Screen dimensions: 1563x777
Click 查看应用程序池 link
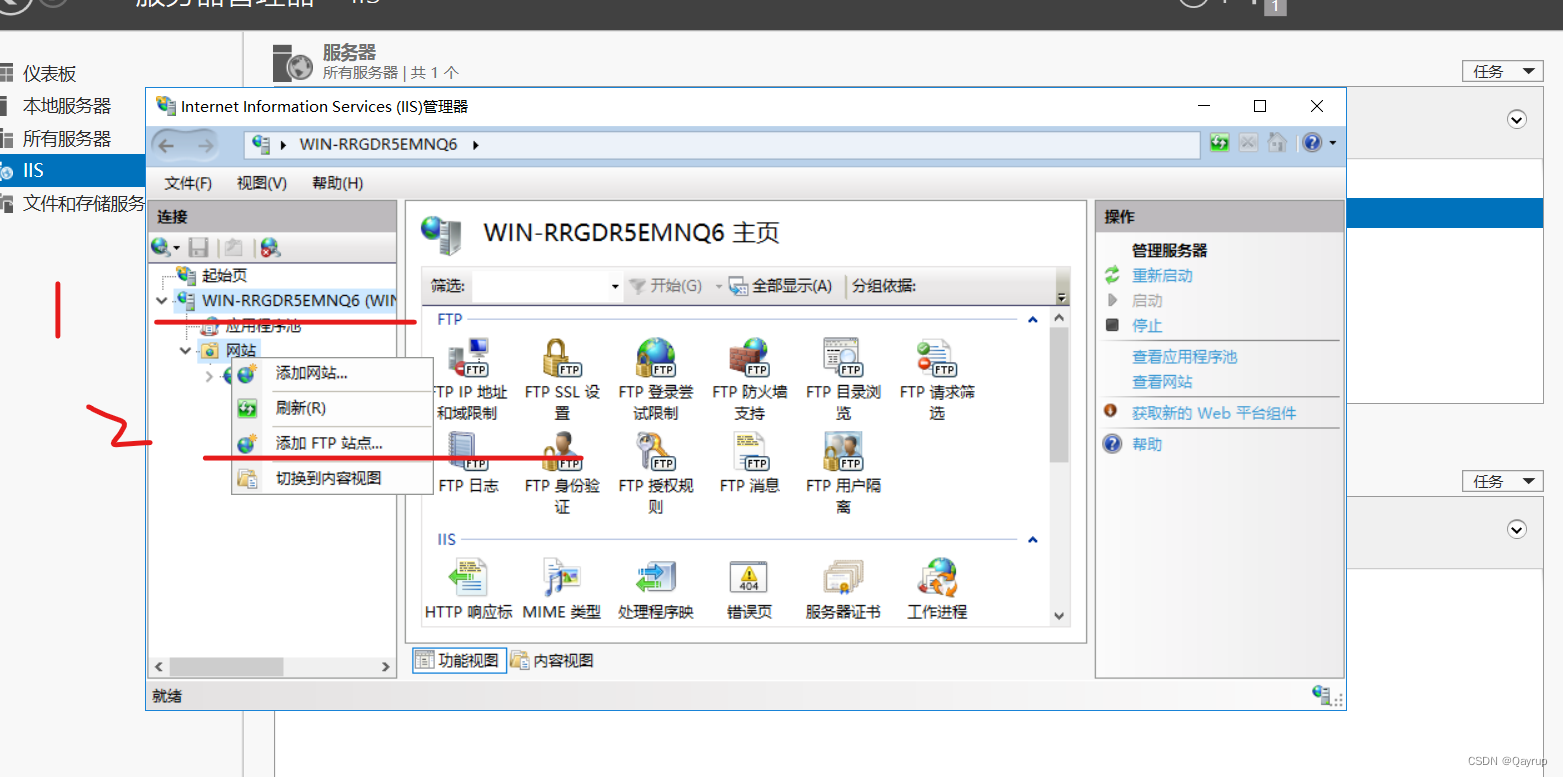1184,356
